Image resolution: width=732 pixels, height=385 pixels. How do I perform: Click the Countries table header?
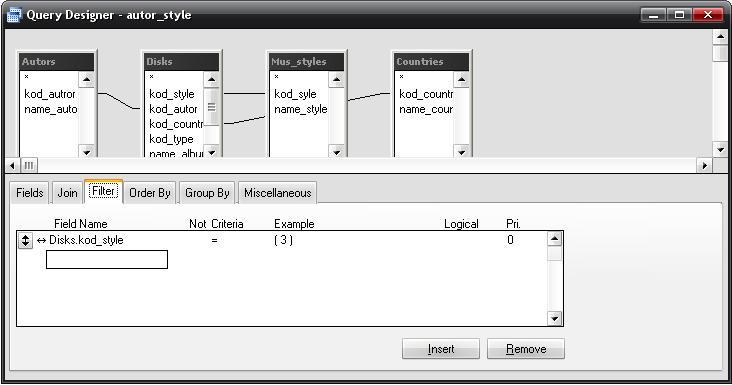coord(432,62)
